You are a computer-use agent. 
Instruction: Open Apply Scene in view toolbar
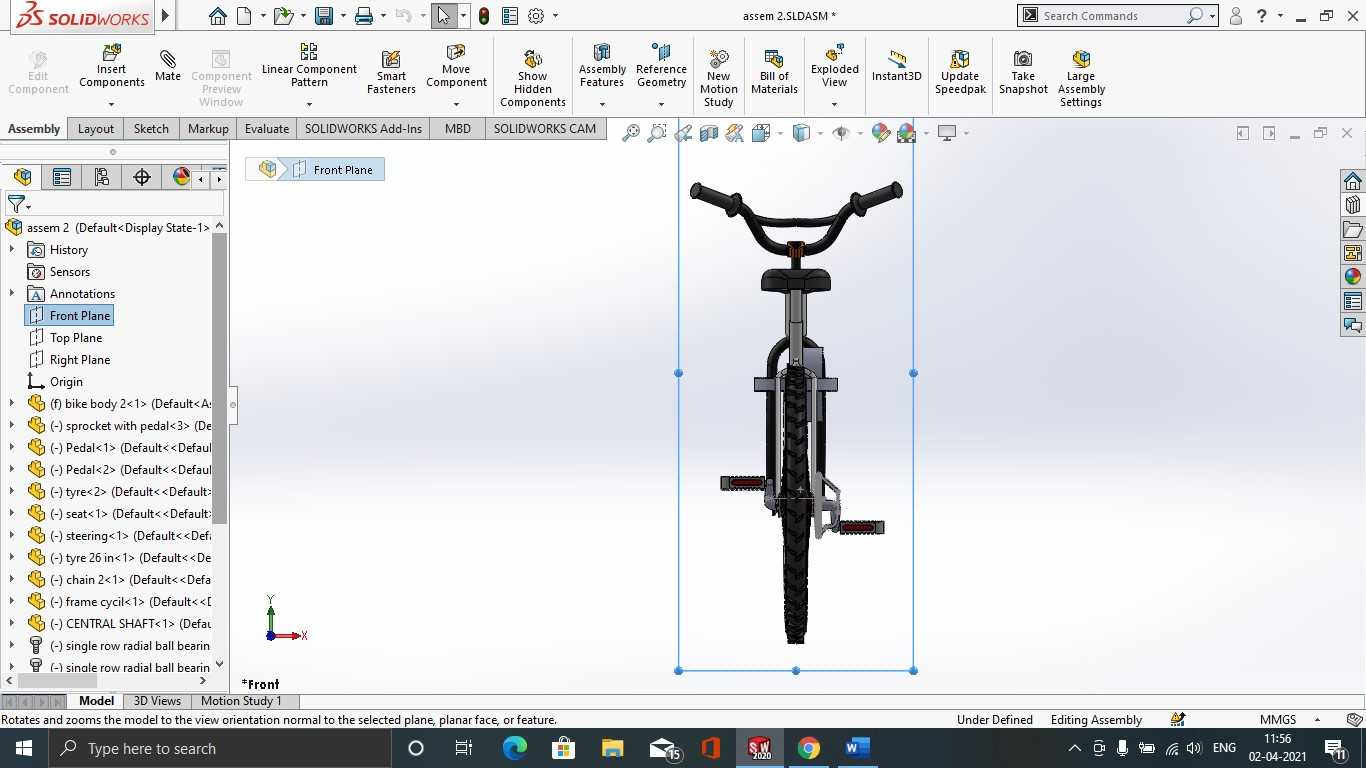(x=907, y=133)
